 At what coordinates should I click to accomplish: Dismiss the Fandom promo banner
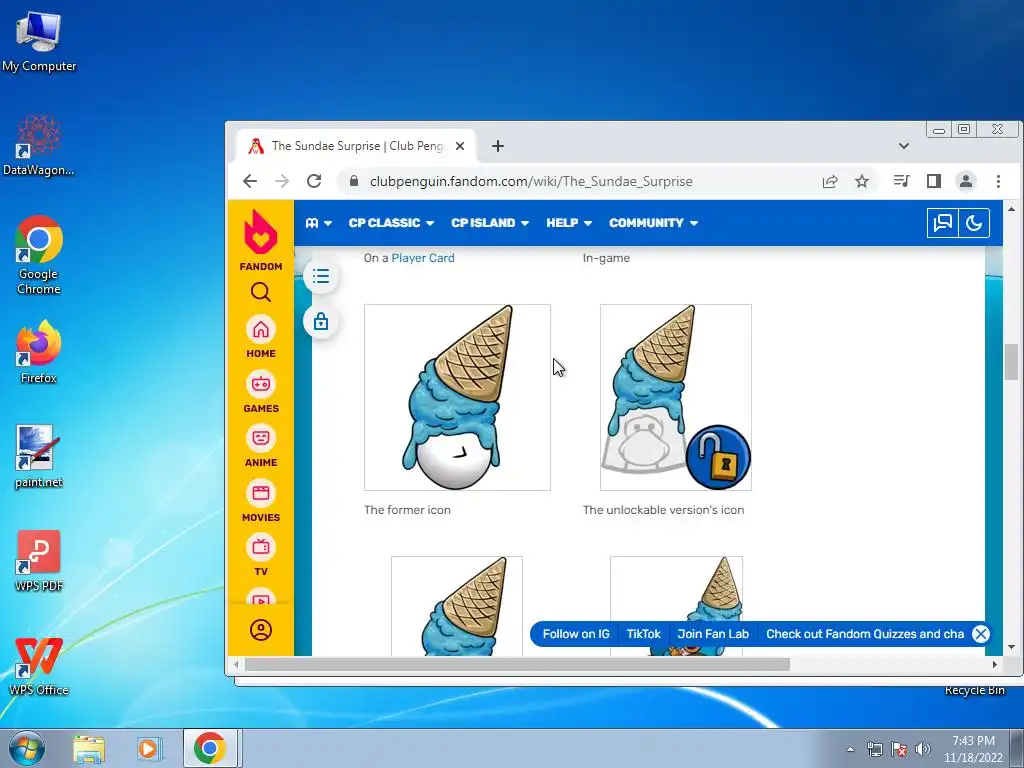pyautogui.click(x=981, y=634)
